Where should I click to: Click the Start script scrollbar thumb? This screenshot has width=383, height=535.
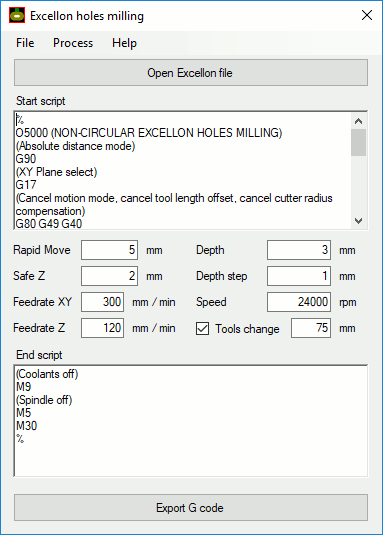coord(358,142)
